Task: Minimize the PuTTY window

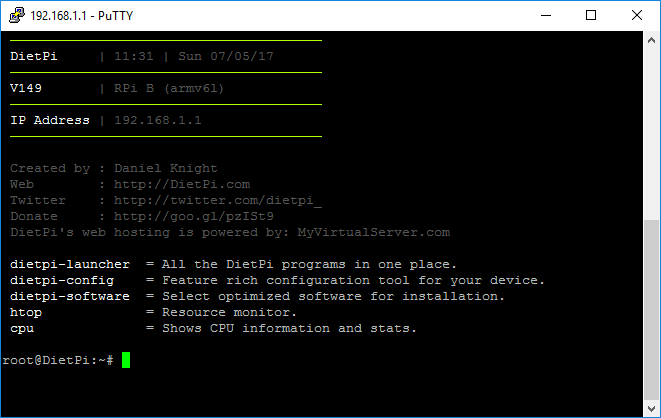Action: [546, 16]
